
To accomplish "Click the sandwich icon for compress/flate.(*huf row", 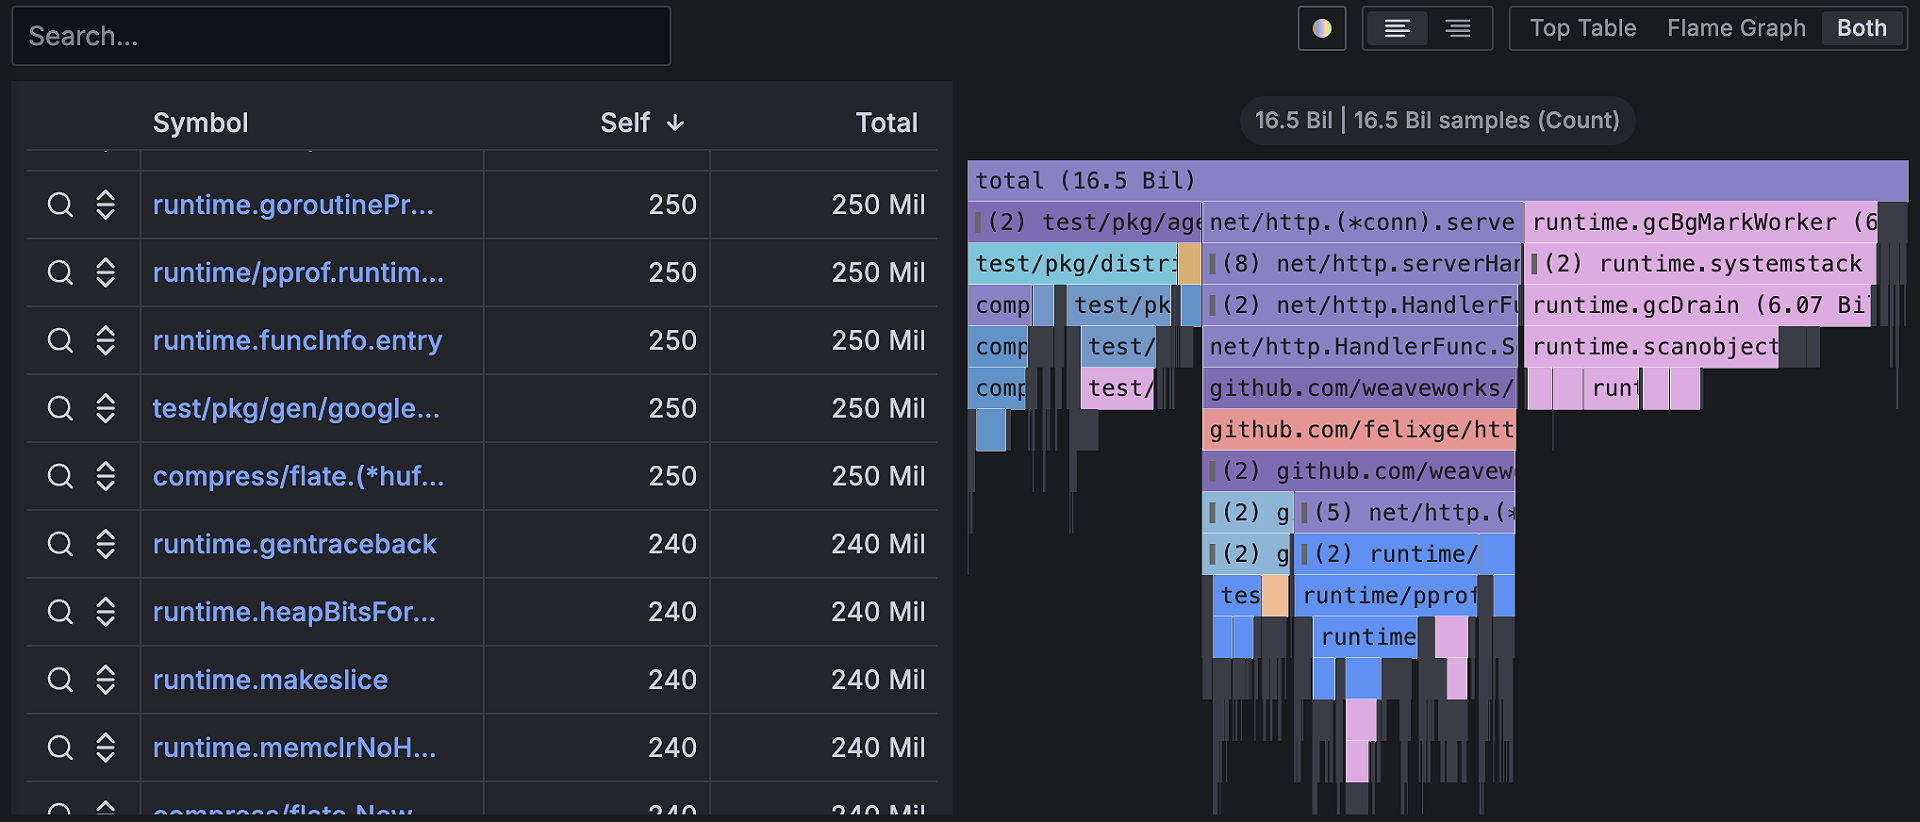I will coord(105,476).
